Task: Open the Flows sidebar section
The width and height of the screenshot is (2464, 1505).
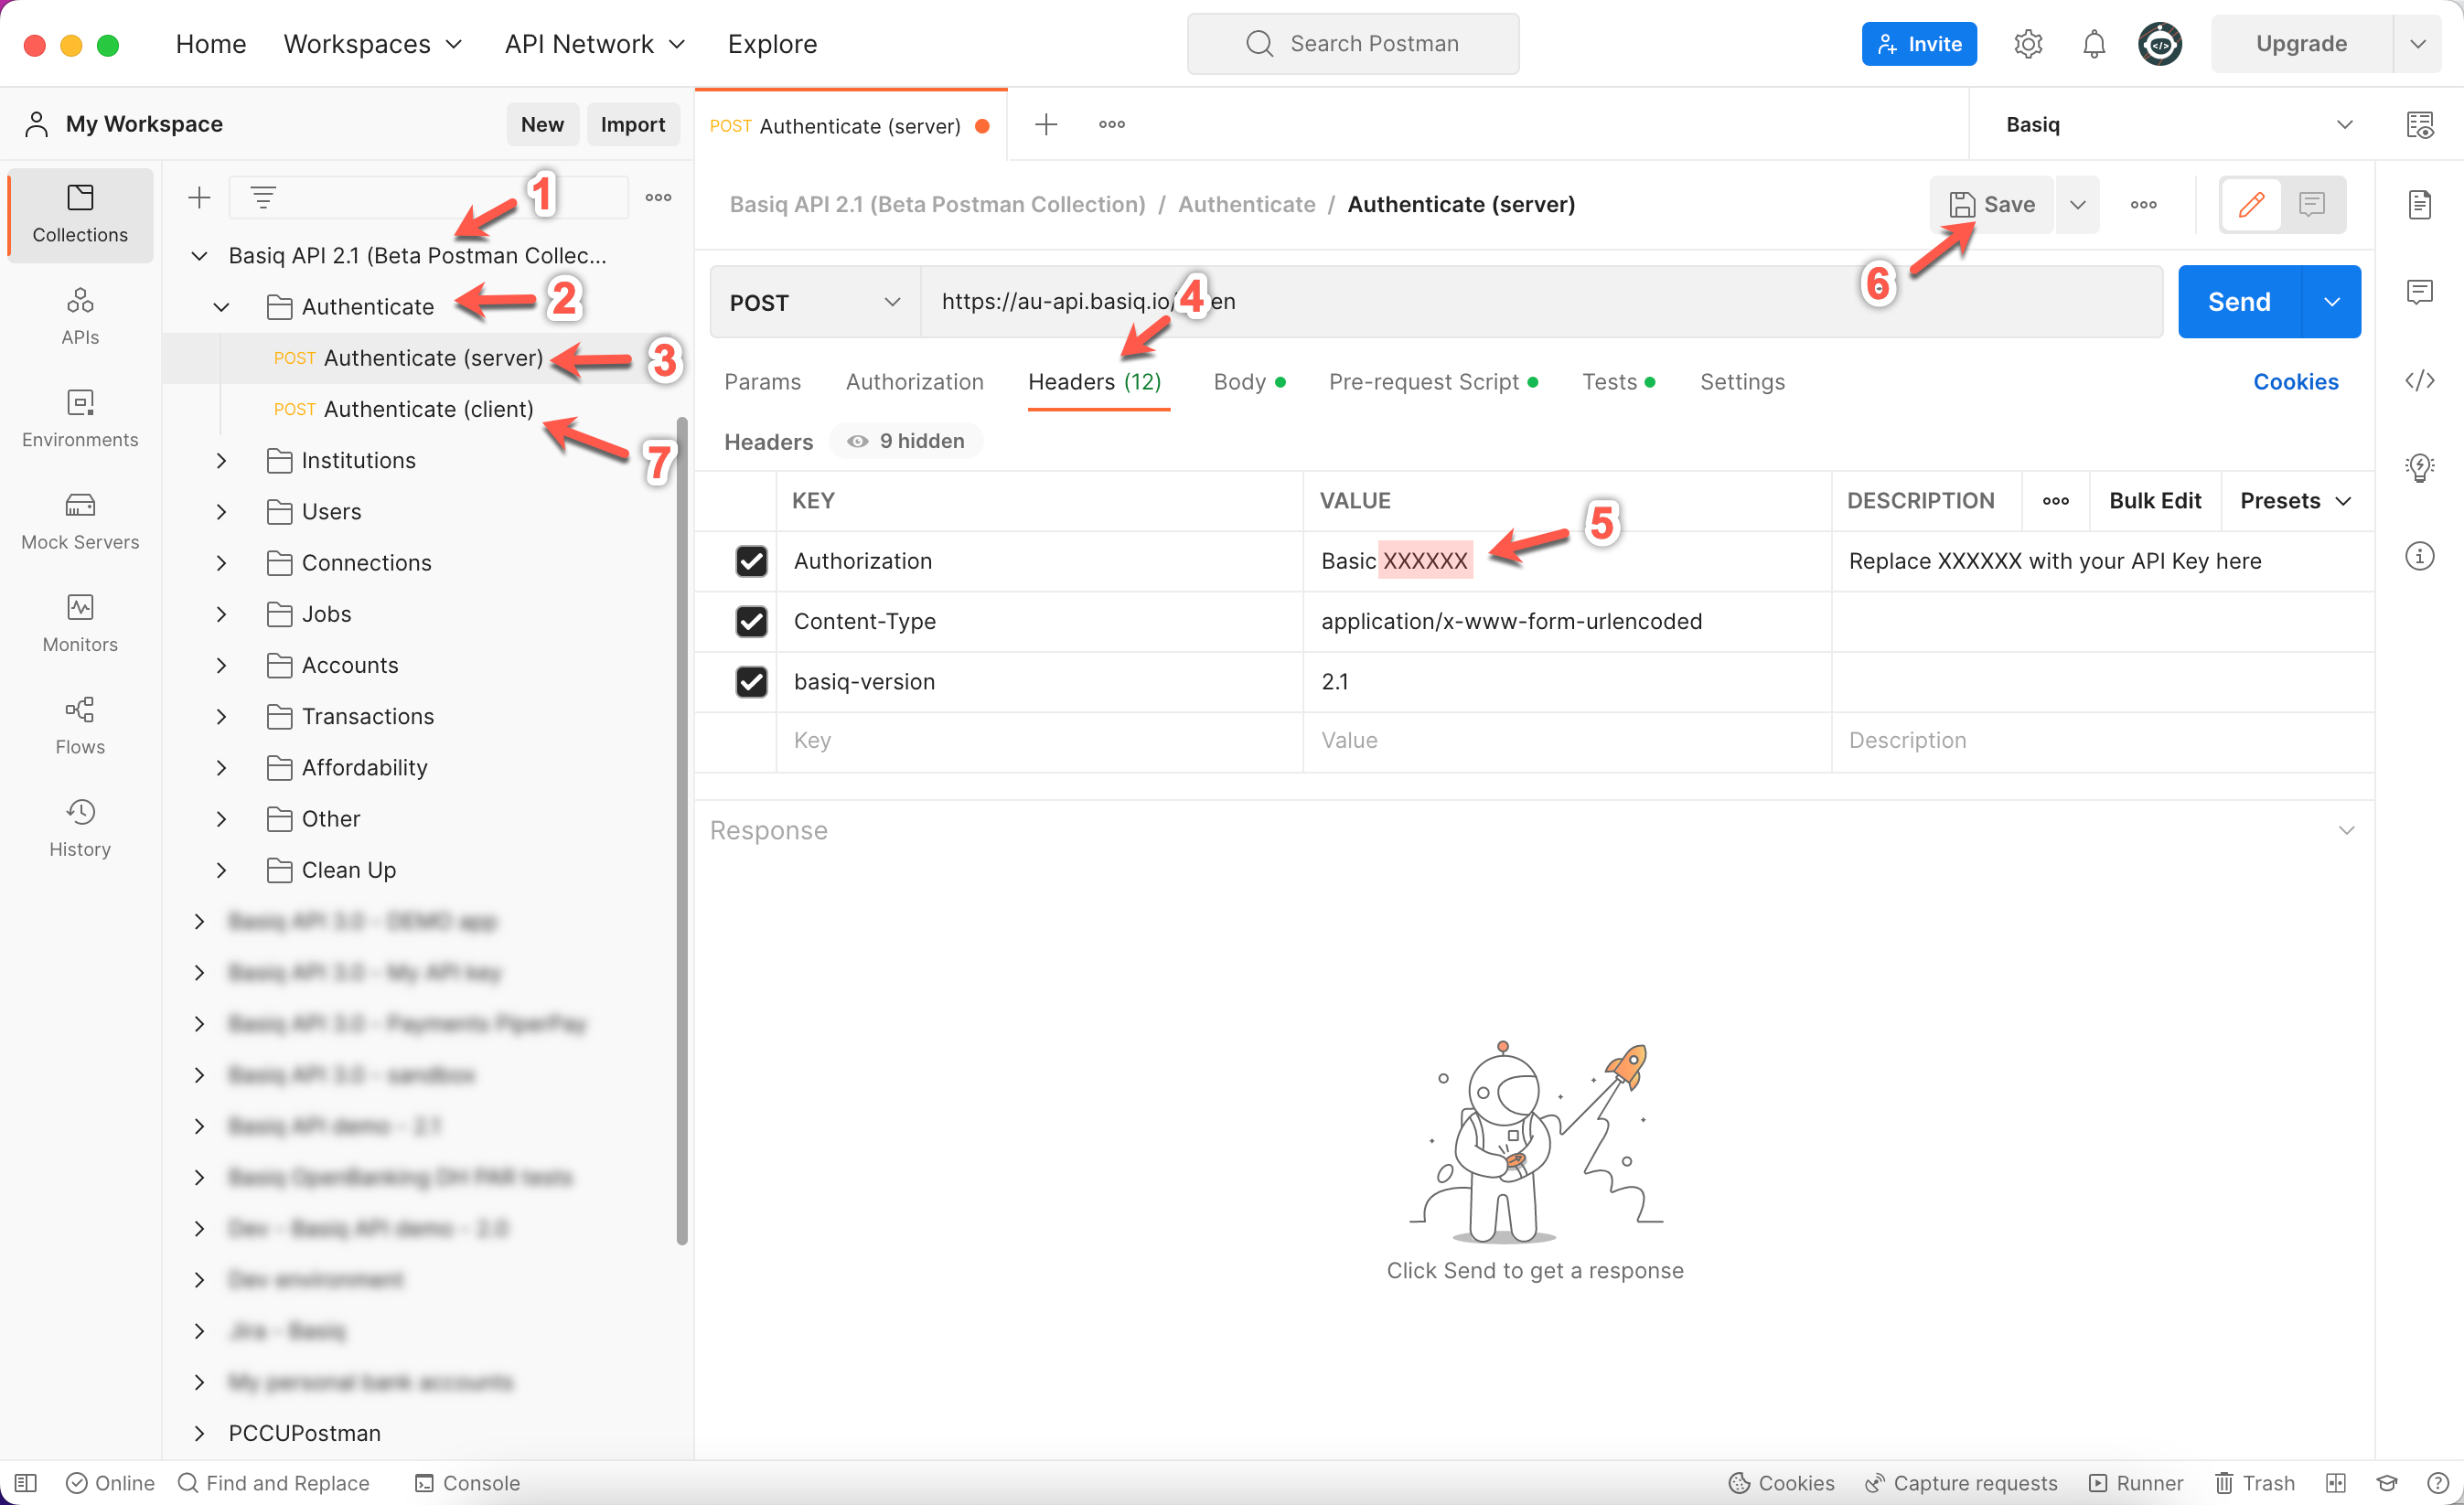Action: pyautogui.click(x=80, y=725)
